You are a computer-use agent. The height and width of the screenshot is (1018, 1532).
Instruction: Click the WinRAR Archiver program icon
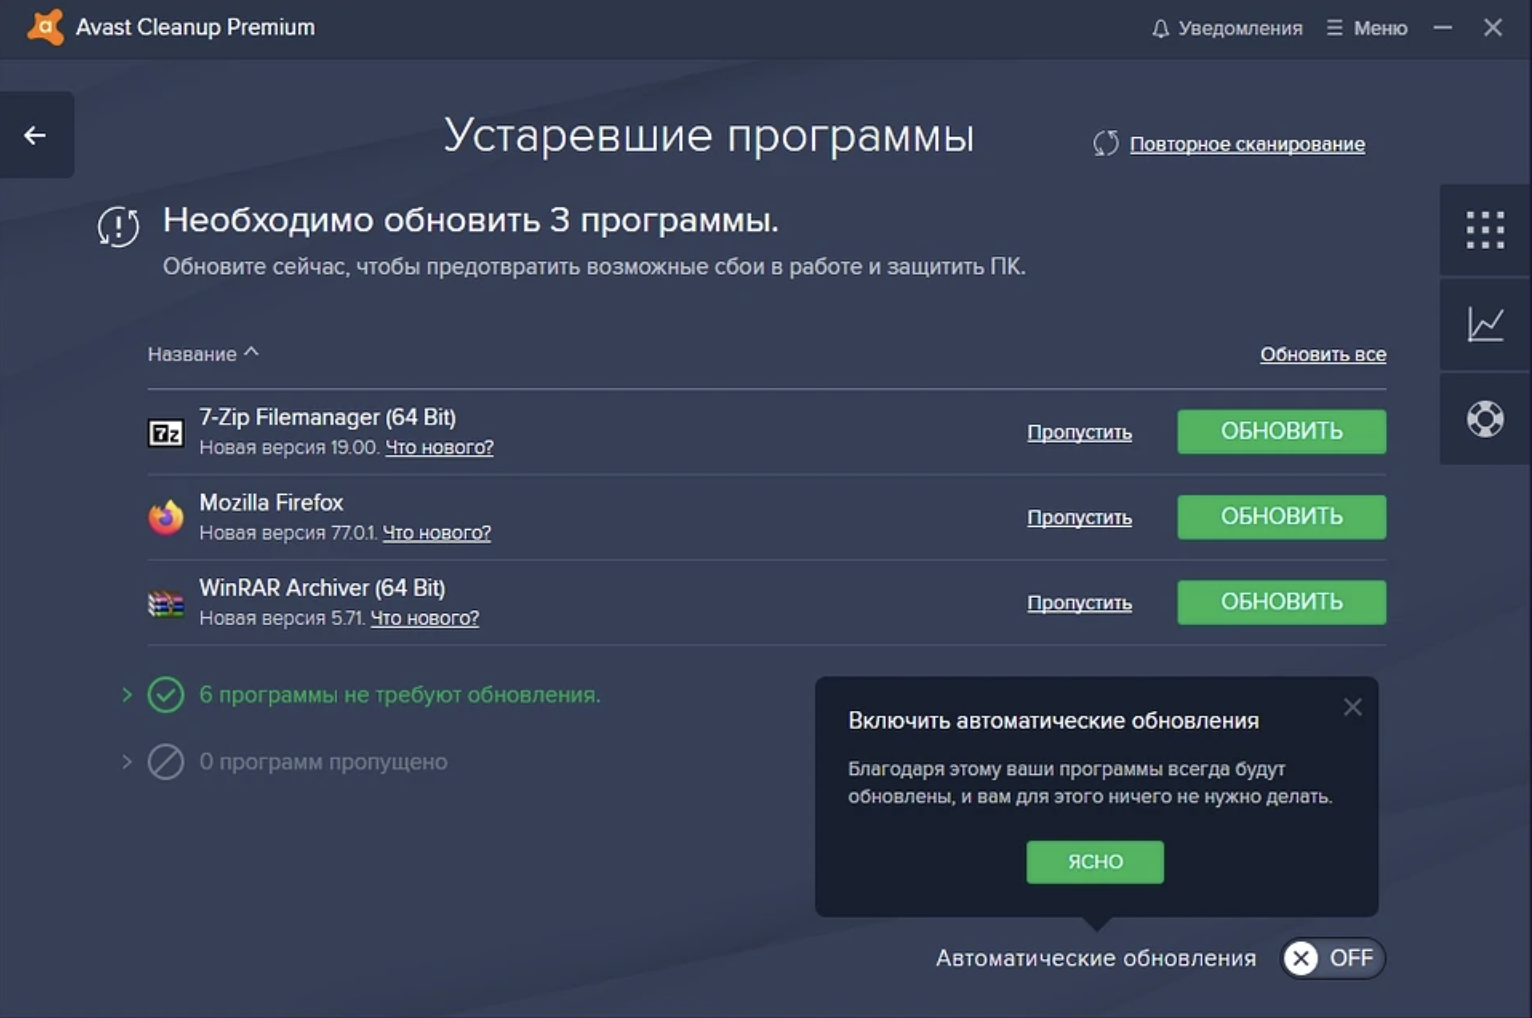point(166,603)
